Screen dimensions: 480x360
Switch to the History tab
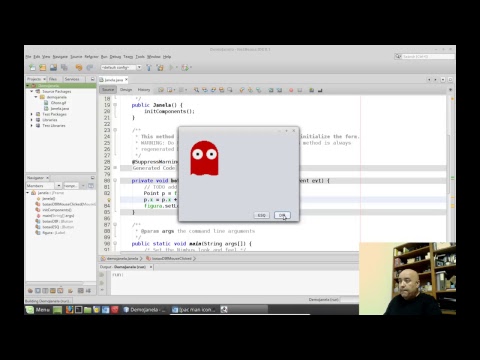tap(144, 90)
